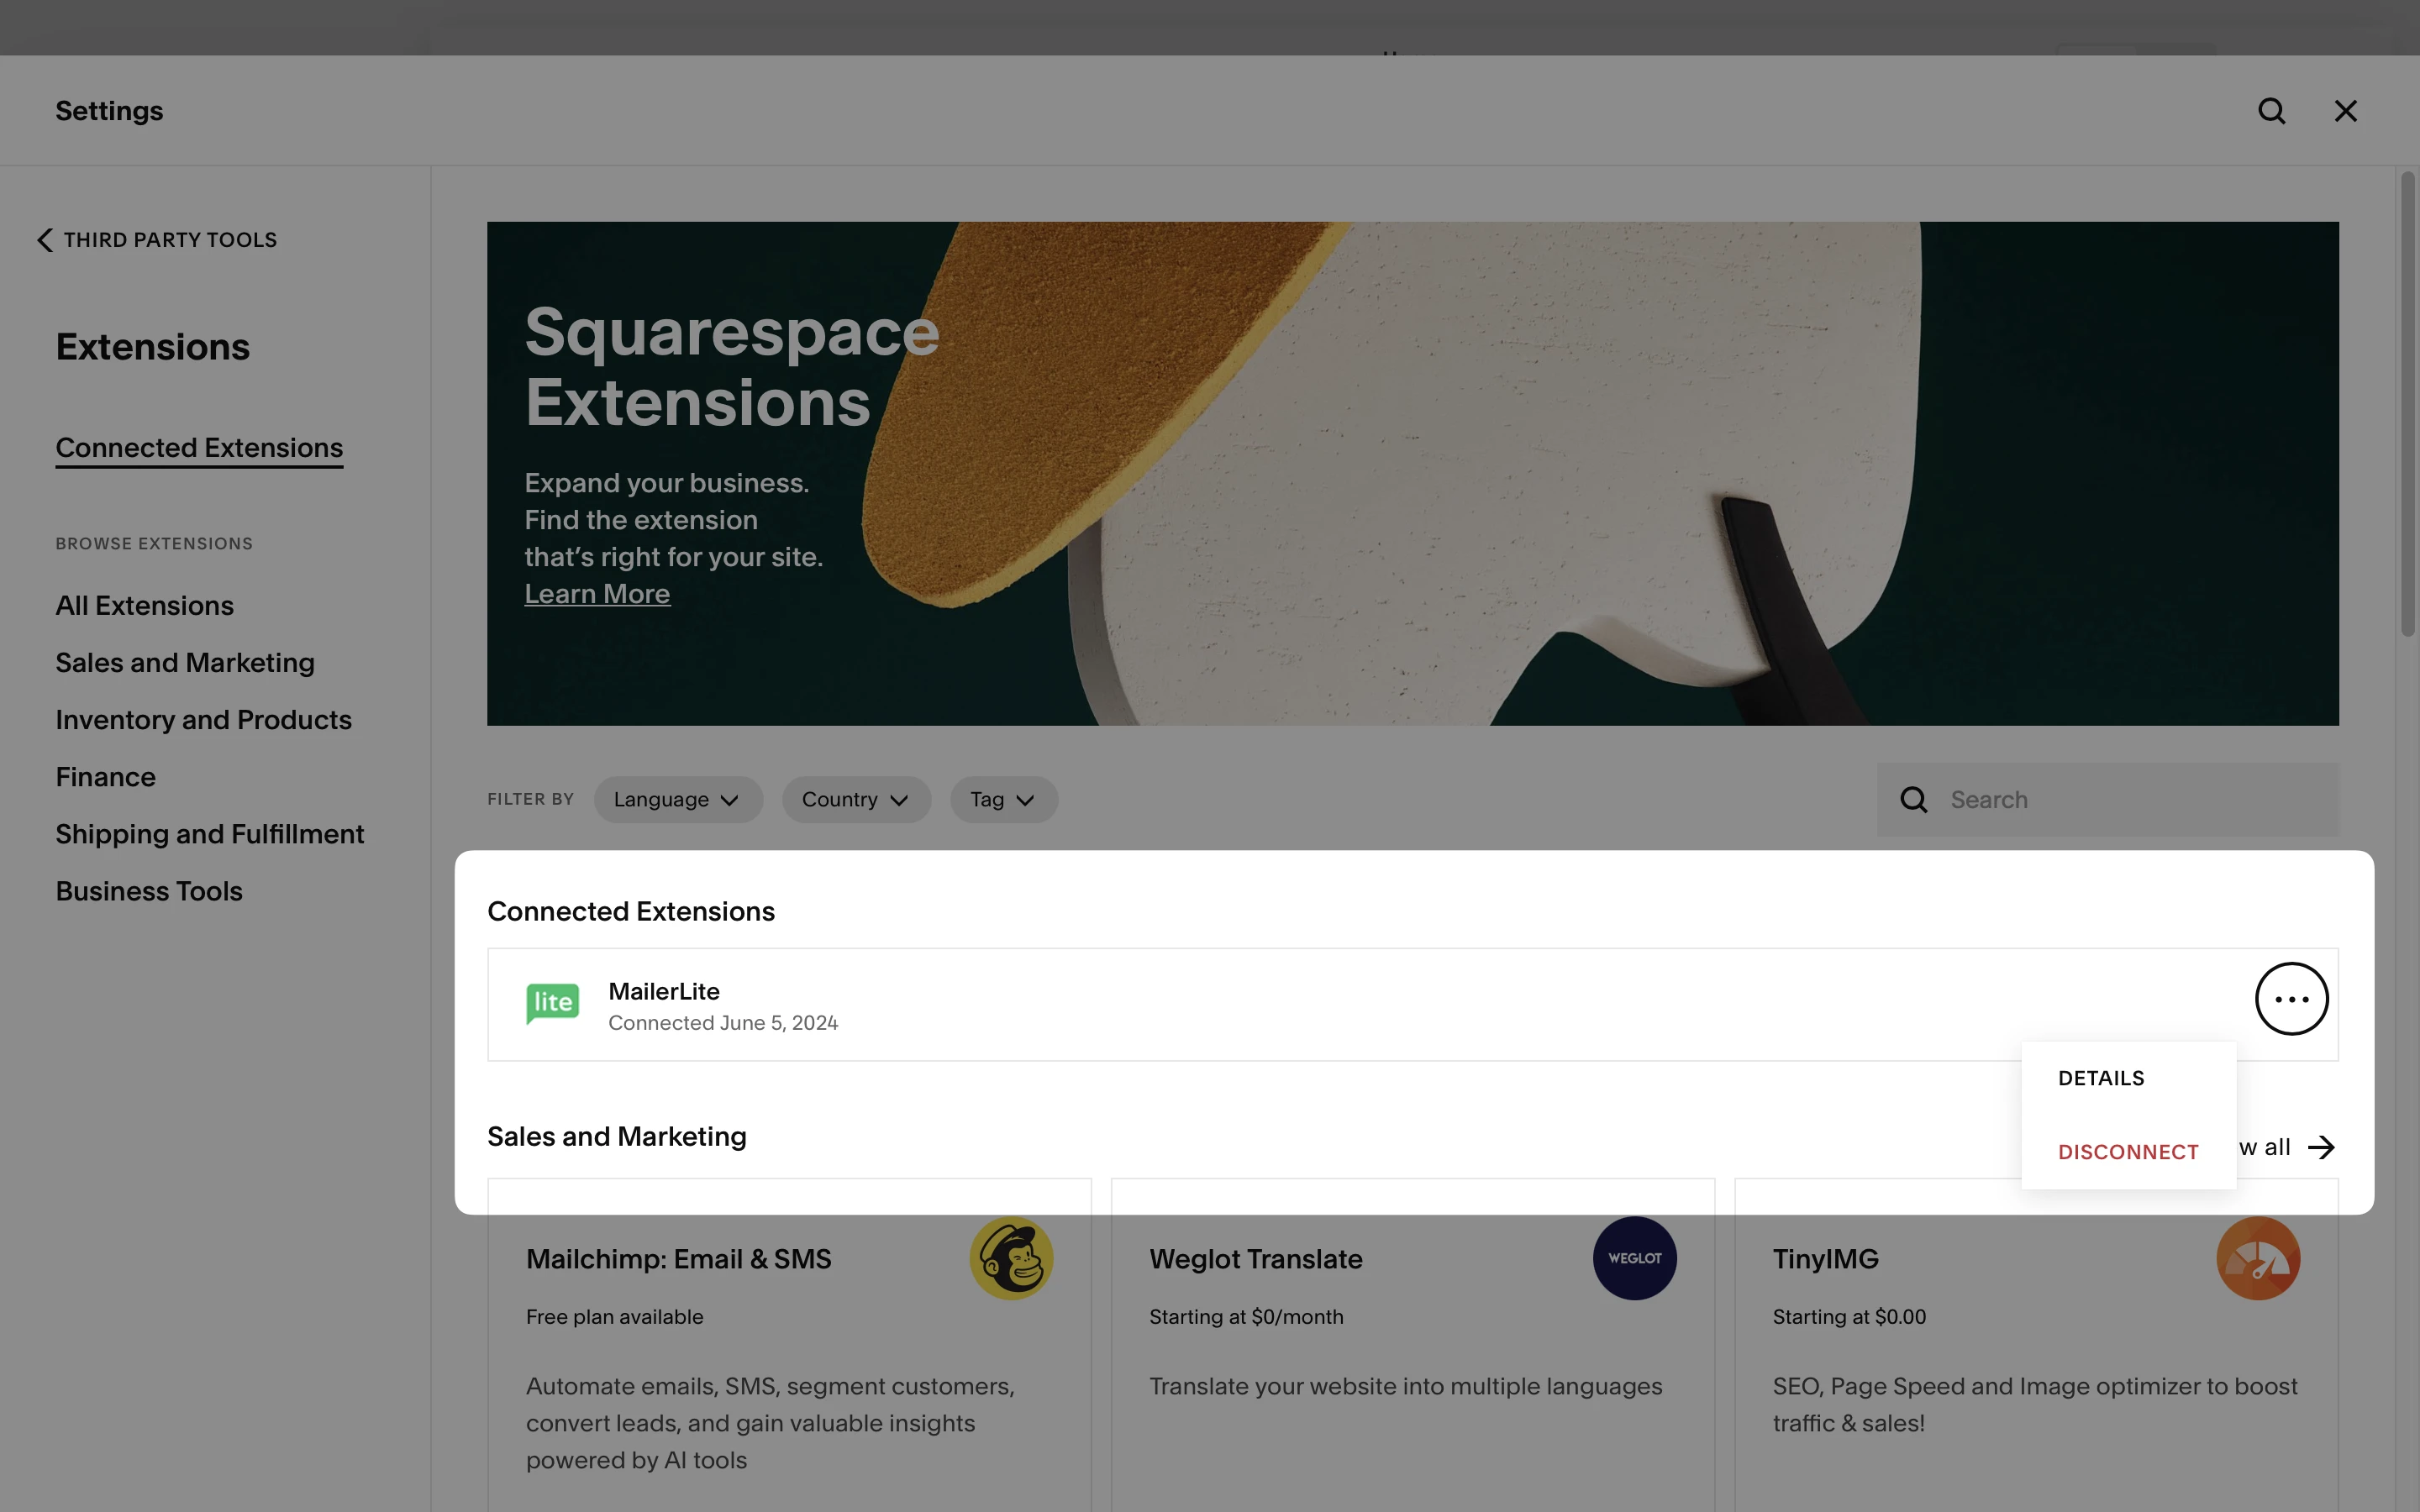This screenshot has width=2420, height=1512.
Task: Select Disconnect in the MailerLite menu
Action: (2127, 1152)
